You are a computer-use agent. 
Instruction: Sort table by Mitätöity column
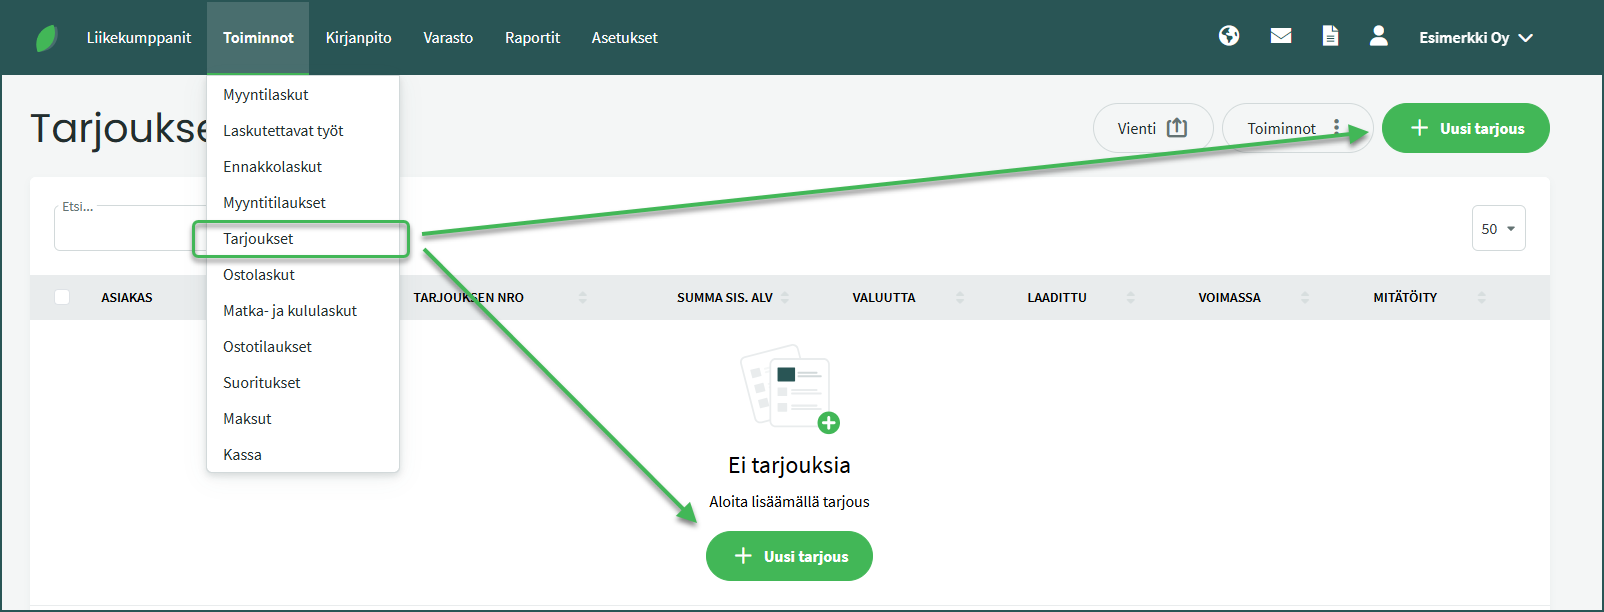tap(1405, 297)
